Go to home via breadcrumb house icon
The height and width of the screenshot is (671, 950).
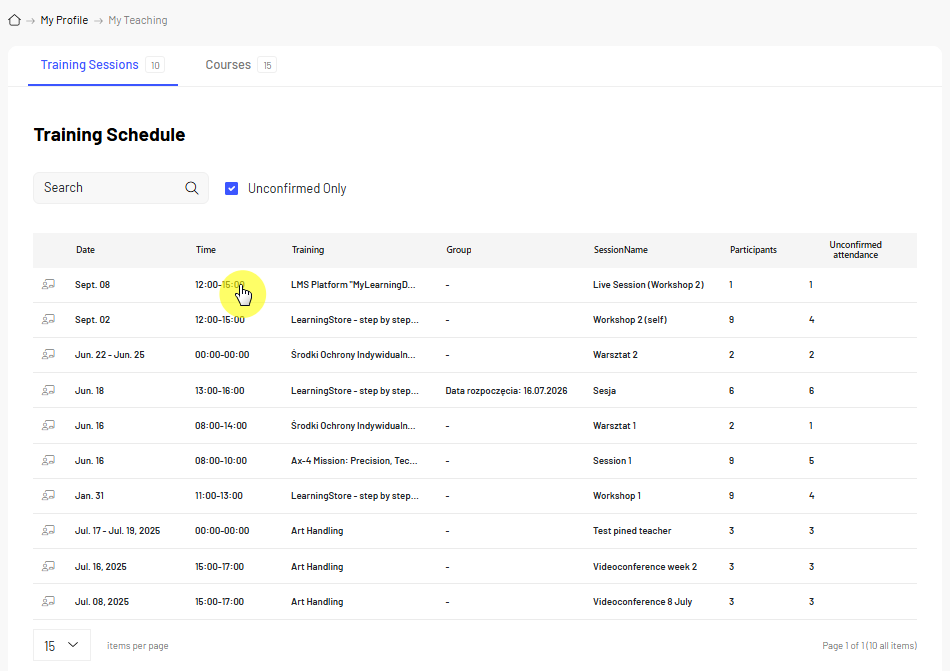point(15,21)
